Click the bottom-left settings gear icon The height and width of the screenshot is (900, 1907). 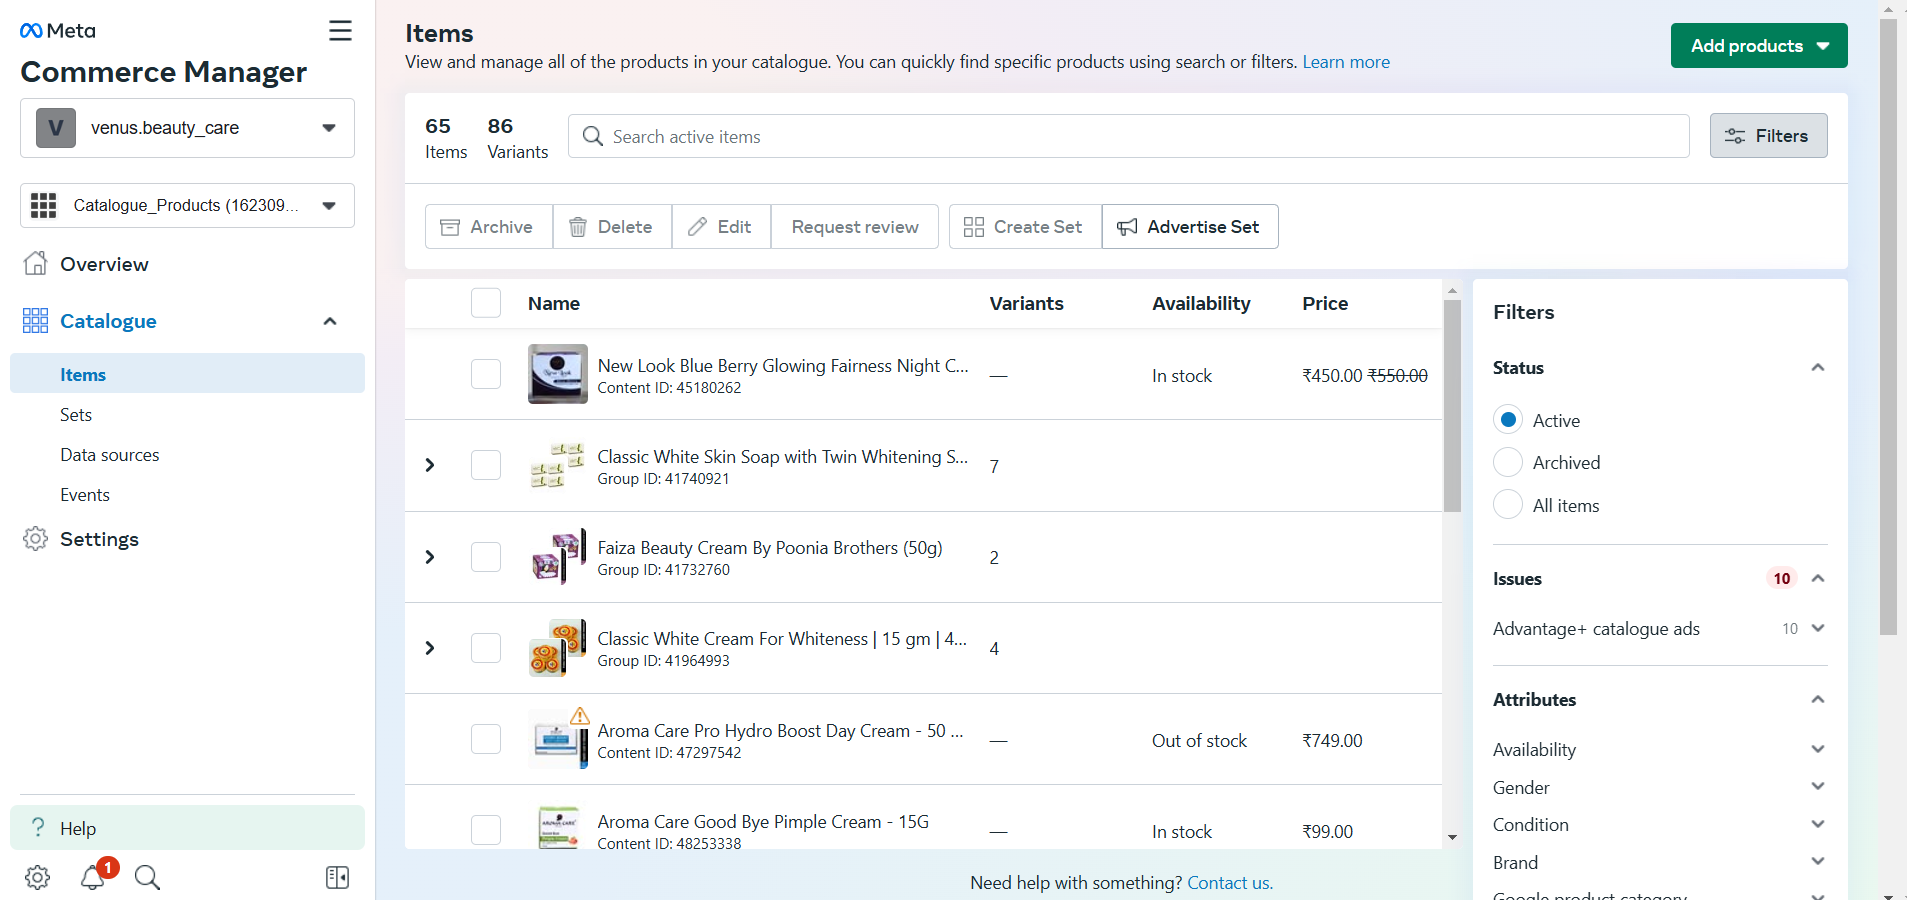pyautogui.click(x=37, y=877)
